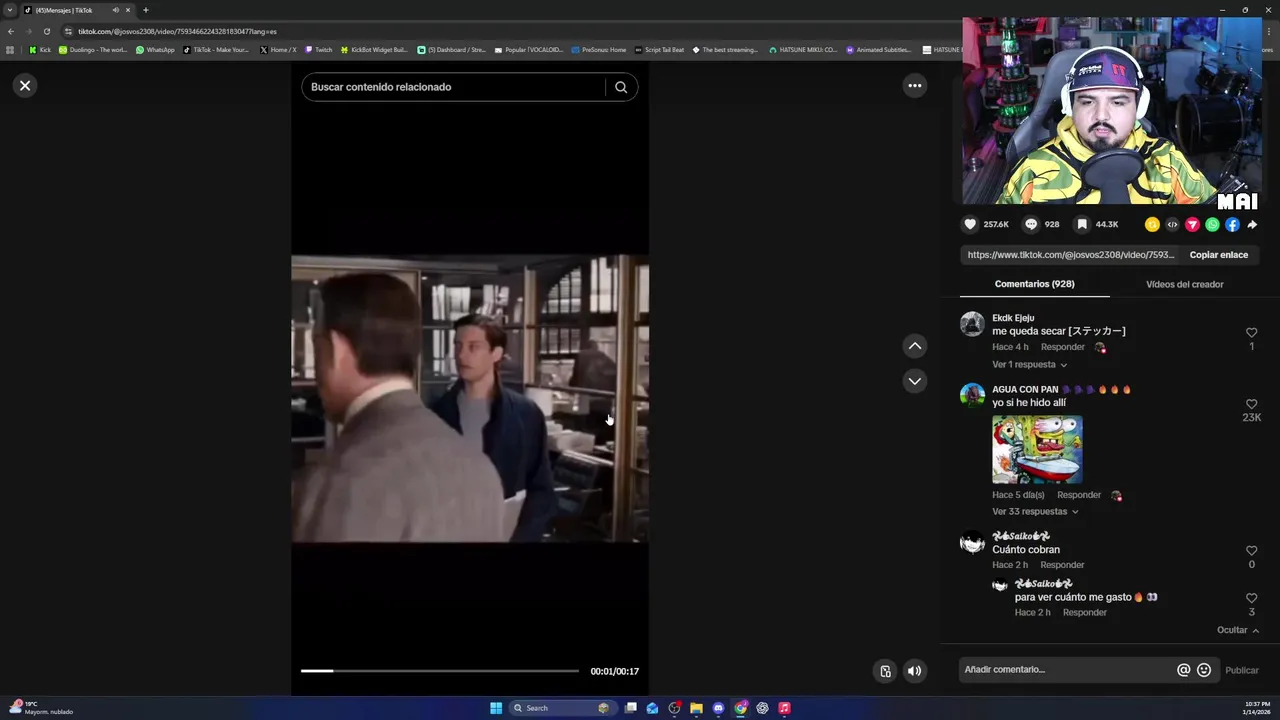
Task: Open the Kick bookmark
Action: tap(40, 50)
